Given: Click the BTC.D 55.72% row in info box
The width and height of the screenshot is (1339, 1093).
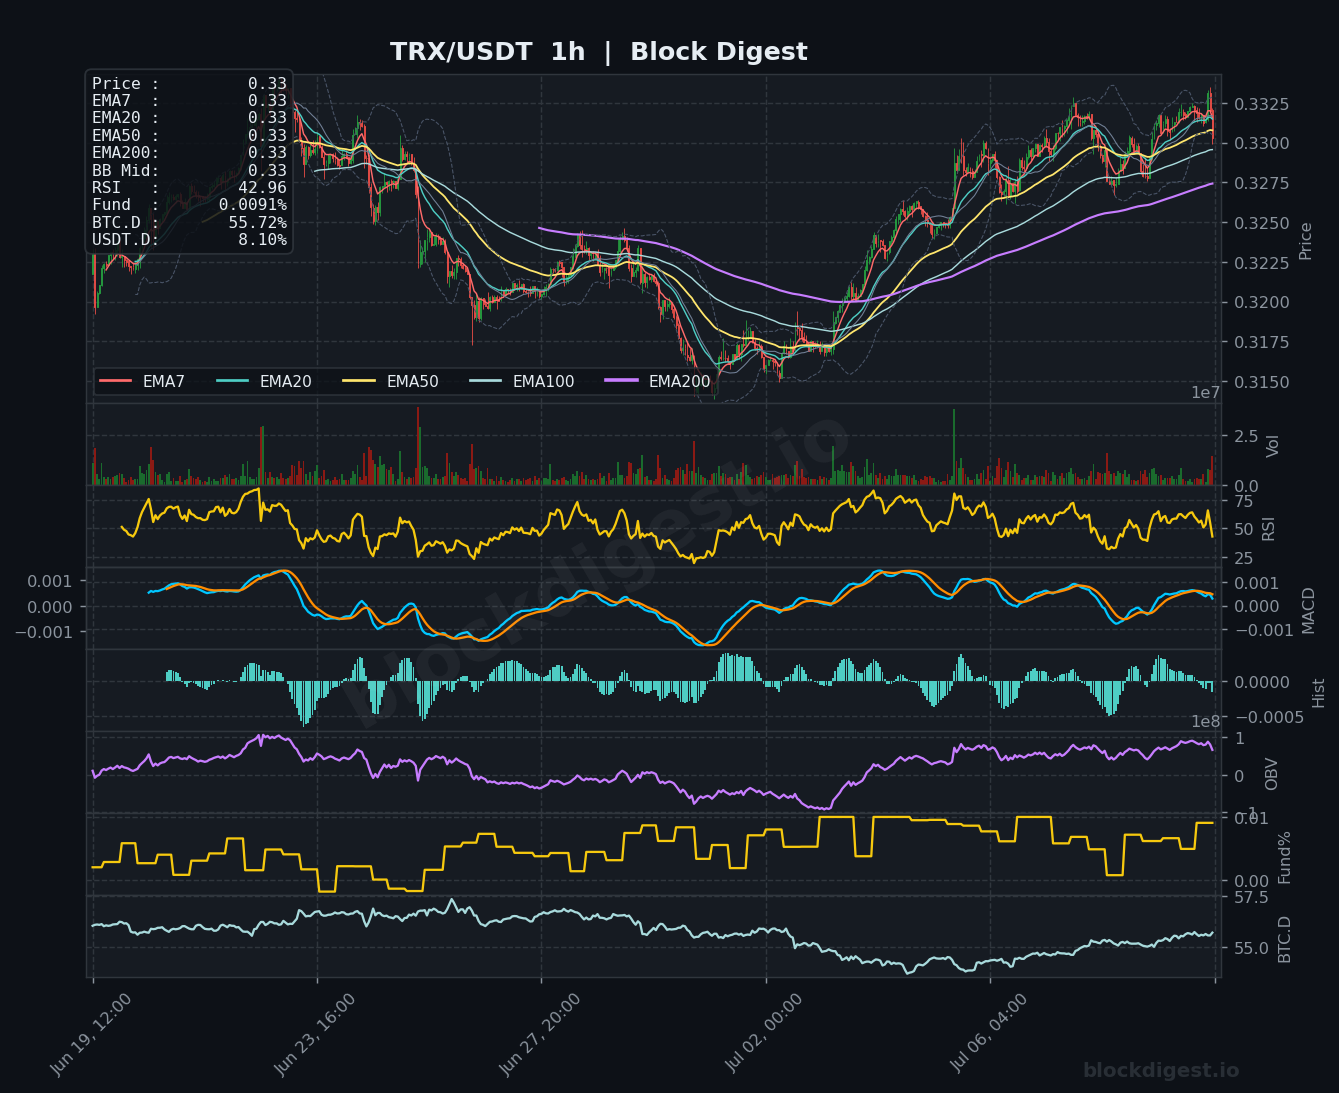Looking at the screenshot, I should [189, 222].
